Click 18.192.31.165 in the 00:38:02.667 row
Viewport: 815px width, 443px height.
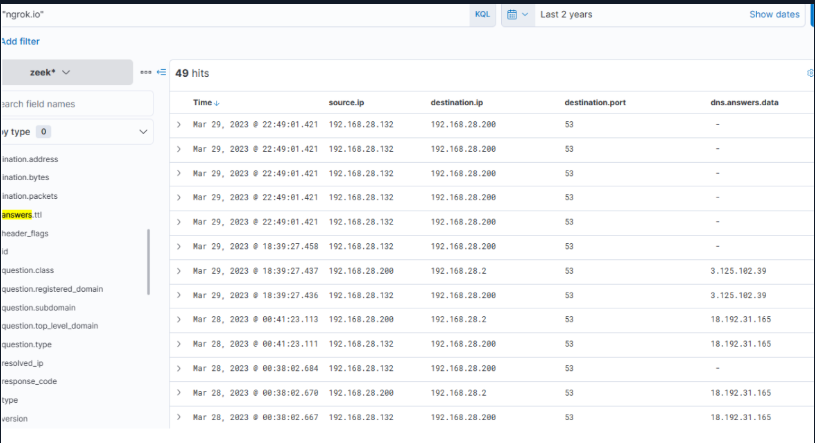tap(741, 417)
